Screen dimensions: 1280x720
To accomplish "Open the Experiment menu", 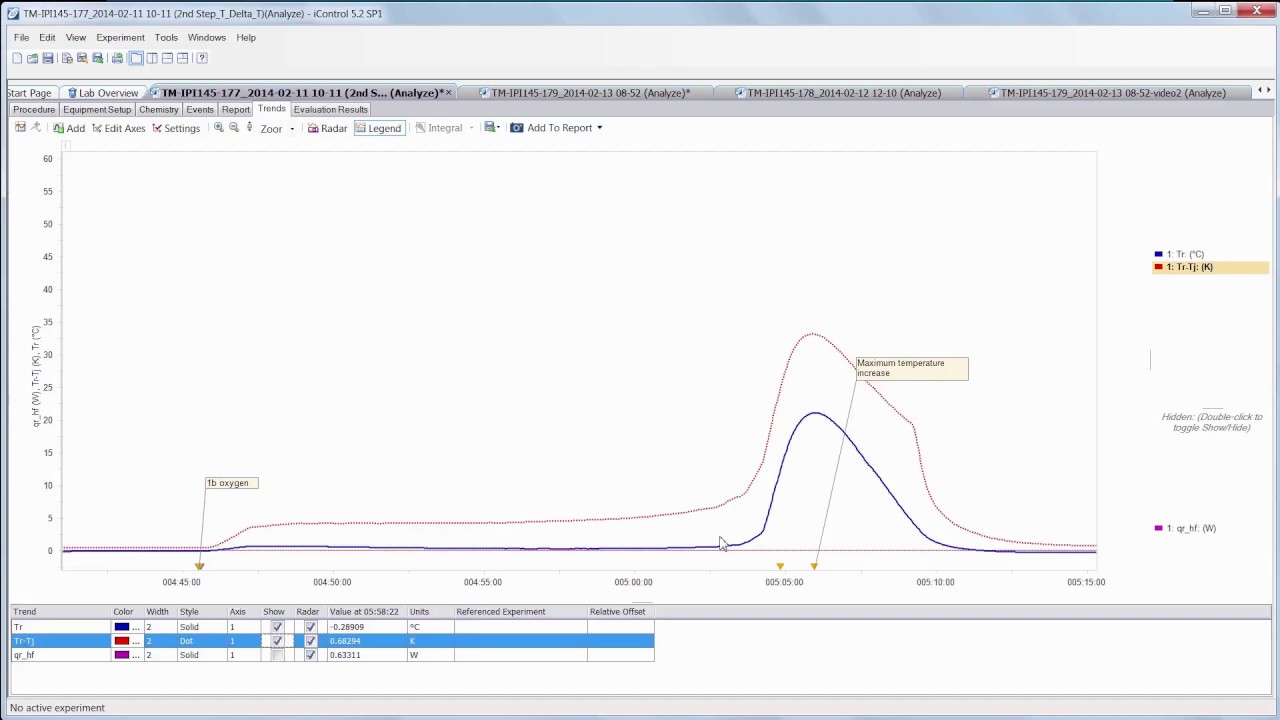I will pyautogui.click(x=120, y=38).
